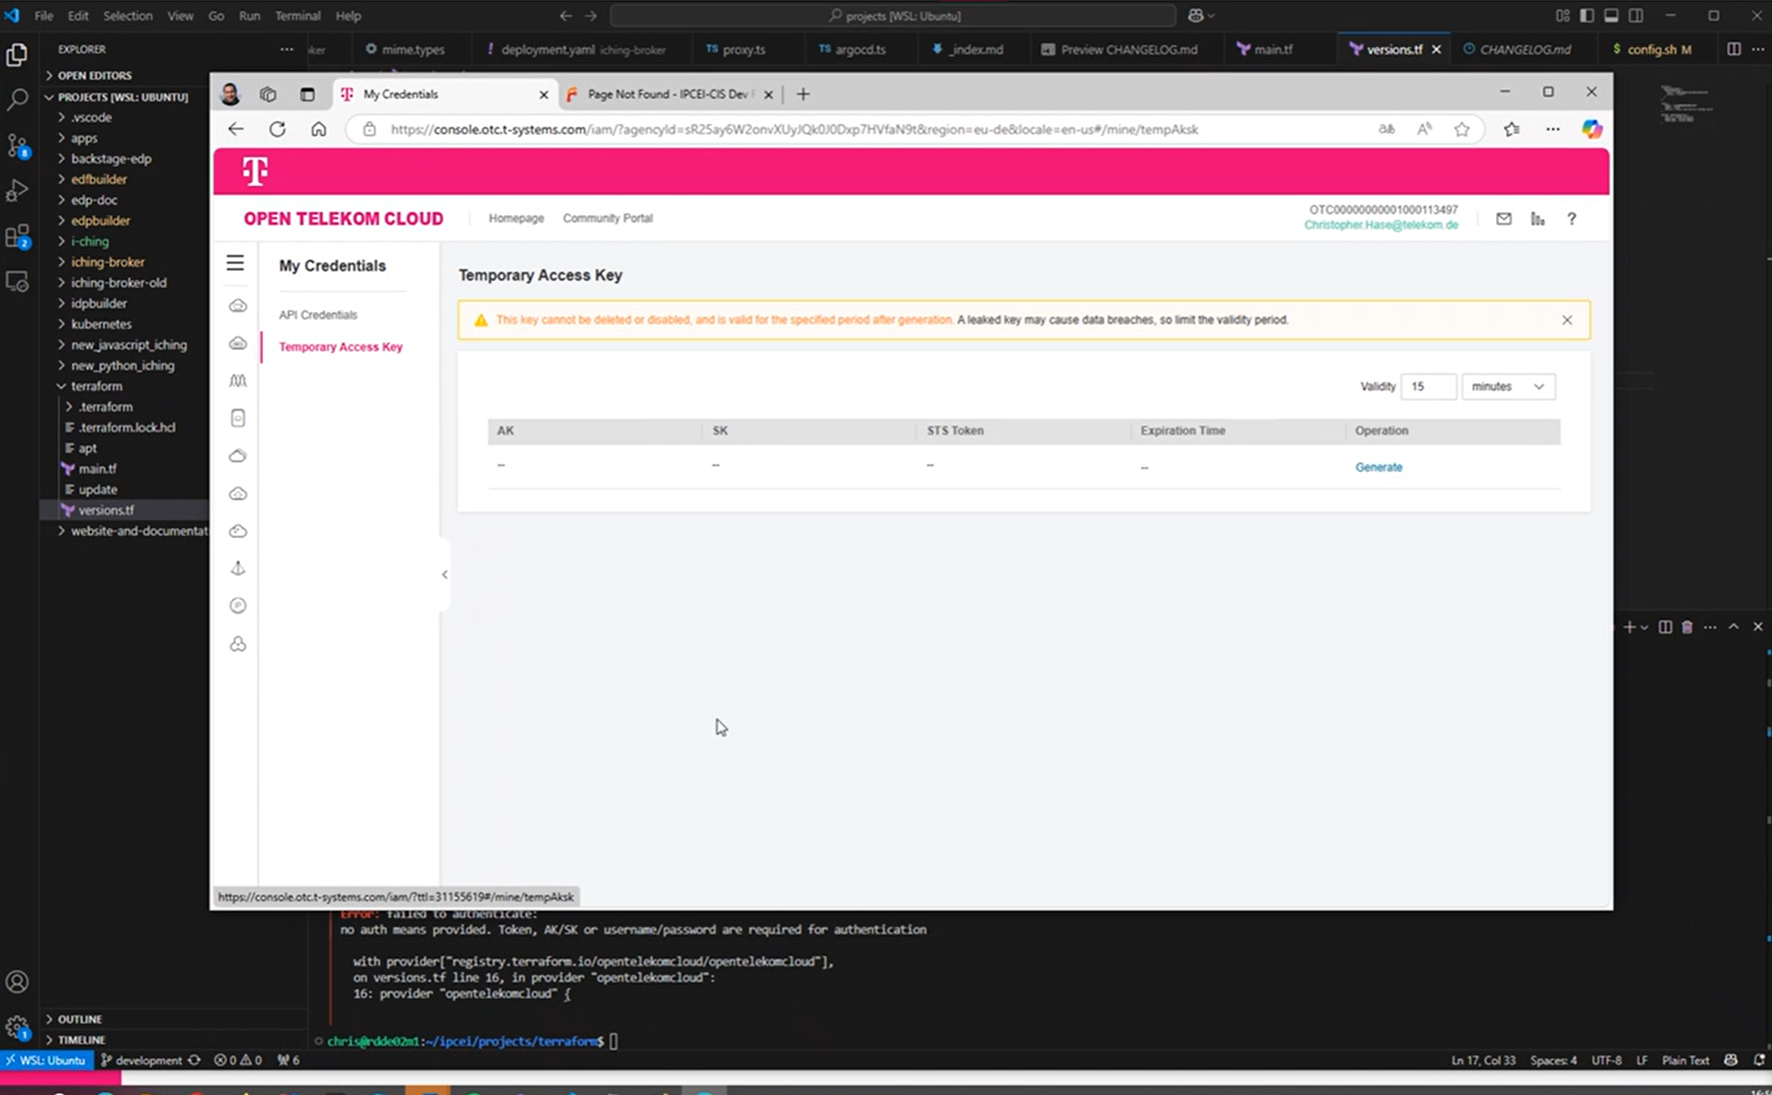Click the VS Code command center search

pos(893,16)
